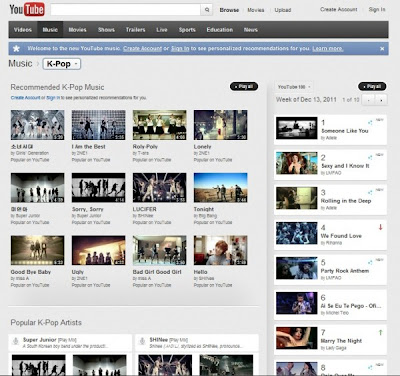Select the Music tab
Viewport: 400px width, 376px height.
pos(50,30)
